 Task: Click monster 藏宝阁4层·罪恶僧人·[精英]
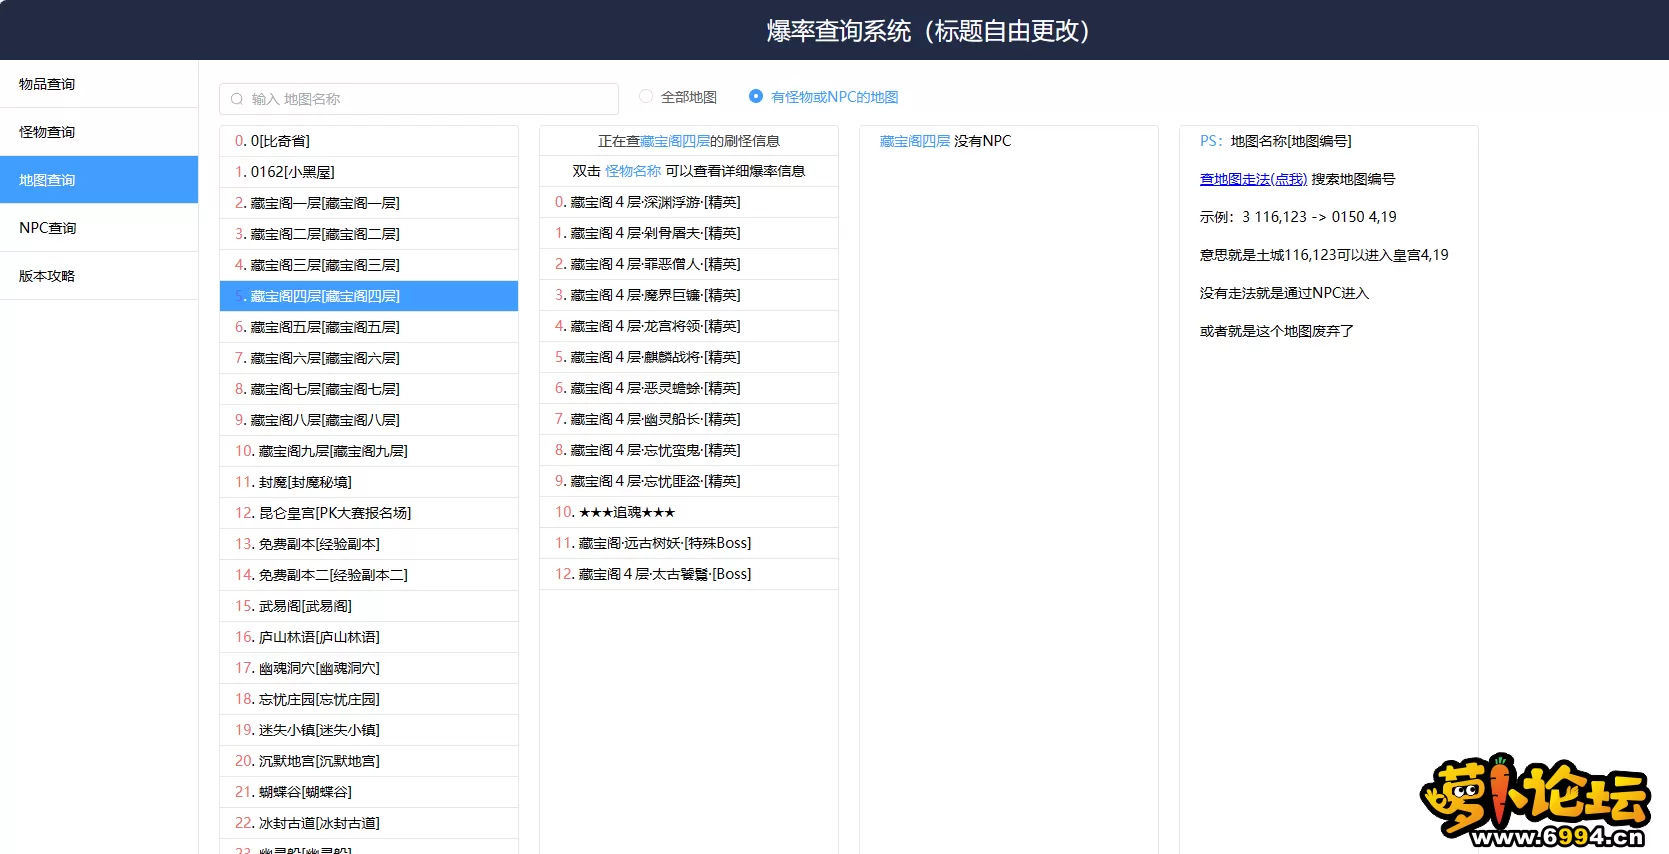(x=689, y=264)
